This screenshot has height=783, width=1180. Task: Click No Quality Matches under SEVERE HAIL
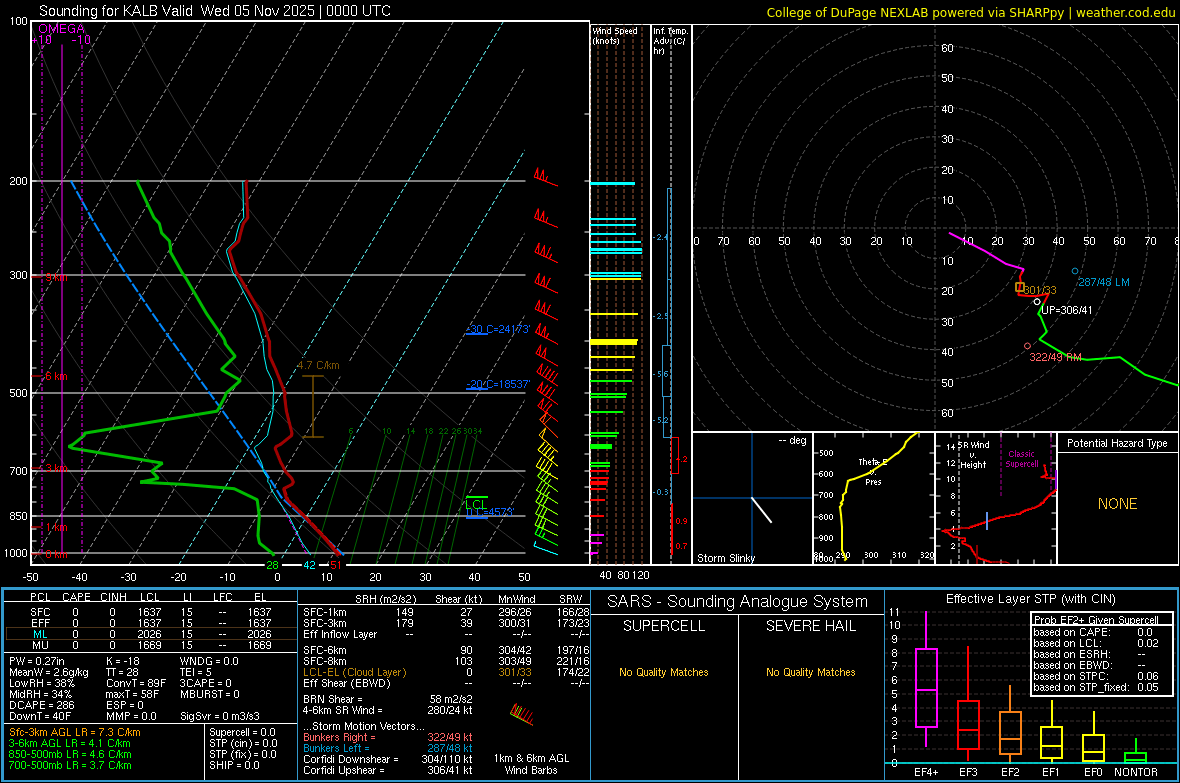point(810,672)
